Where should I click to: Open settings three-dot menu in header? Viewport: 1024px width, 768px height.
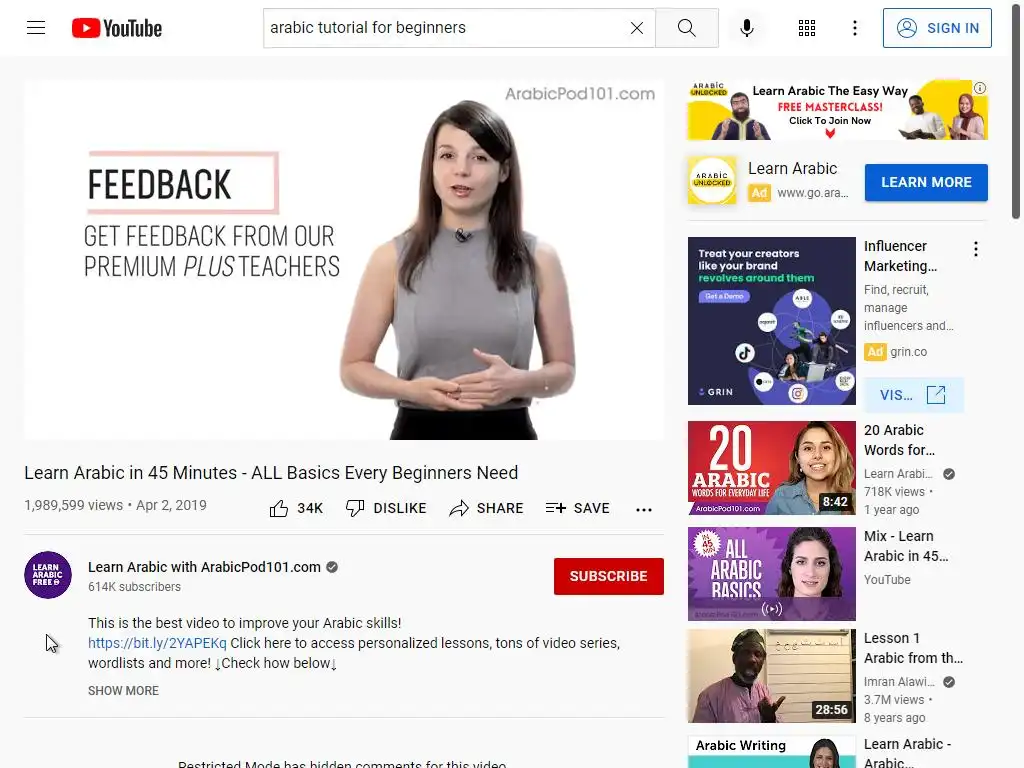point(855,28)
